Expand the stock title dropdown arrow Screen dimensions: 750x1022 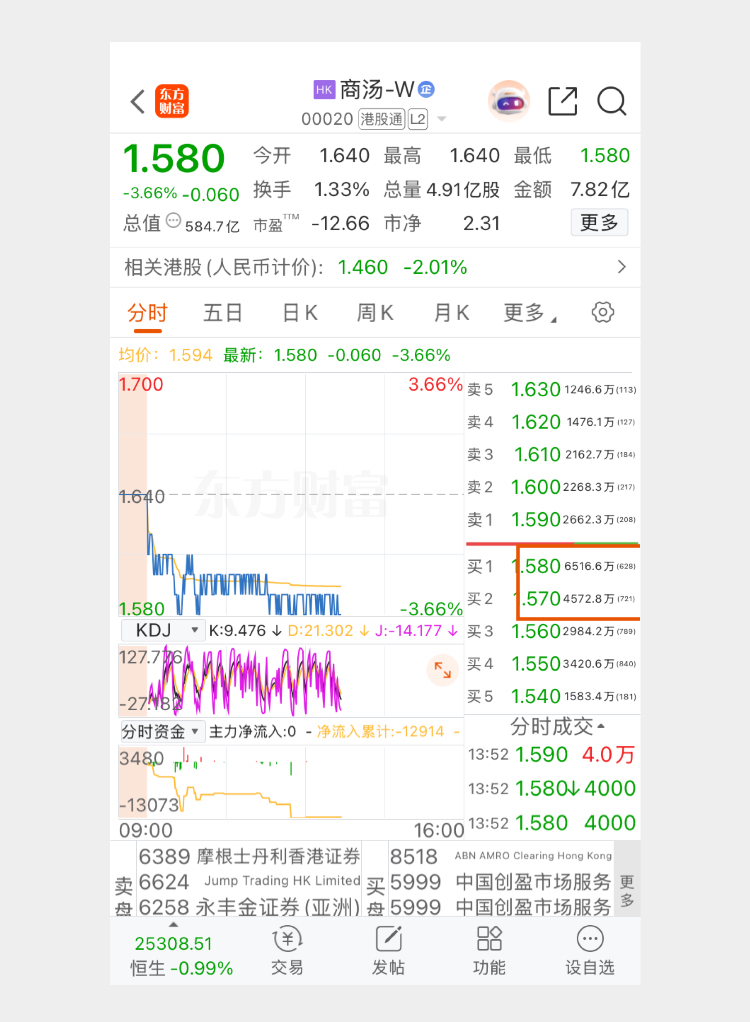[442, 119]
